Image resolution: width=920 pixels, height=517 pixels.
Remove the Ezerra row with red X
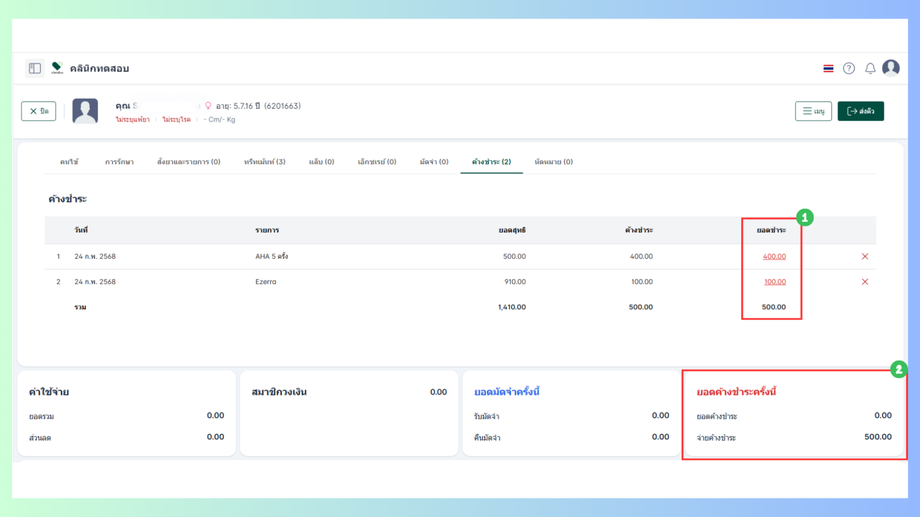(864, 282)
